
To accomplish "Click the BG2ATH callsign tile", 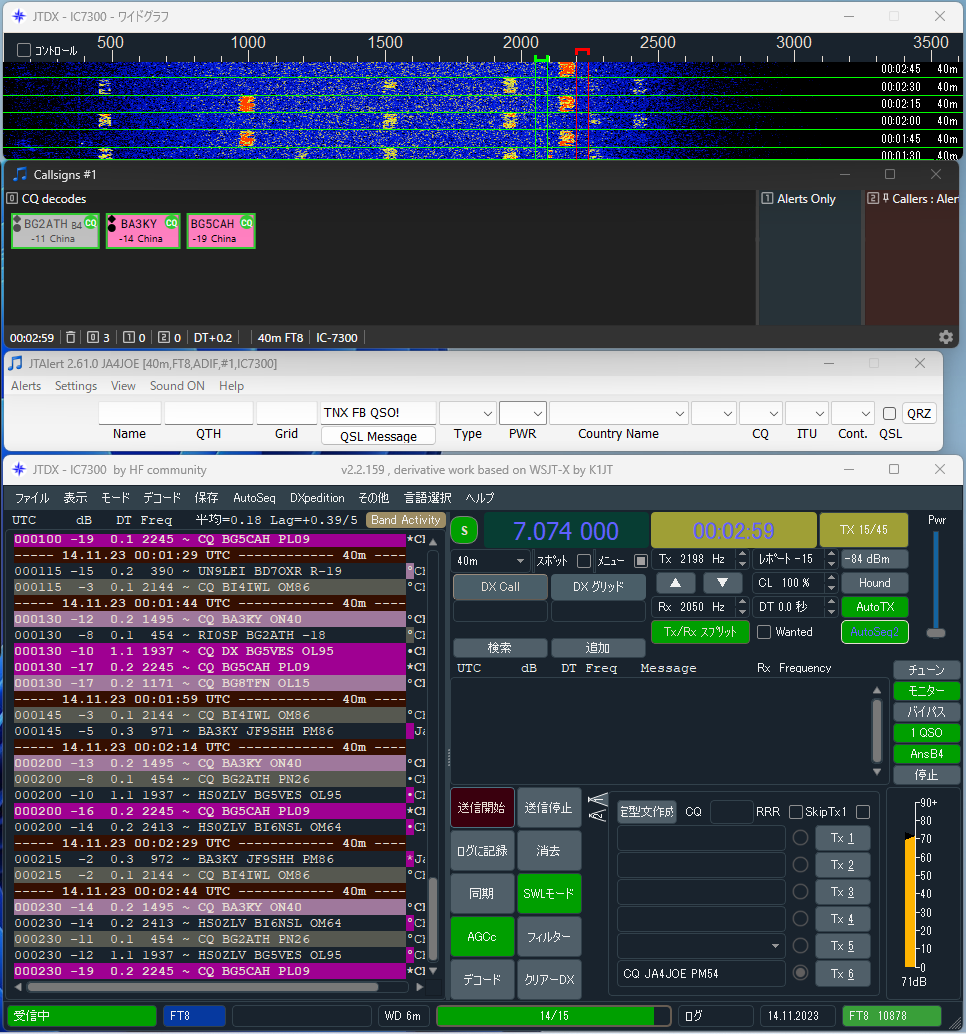I will [55, 231].
